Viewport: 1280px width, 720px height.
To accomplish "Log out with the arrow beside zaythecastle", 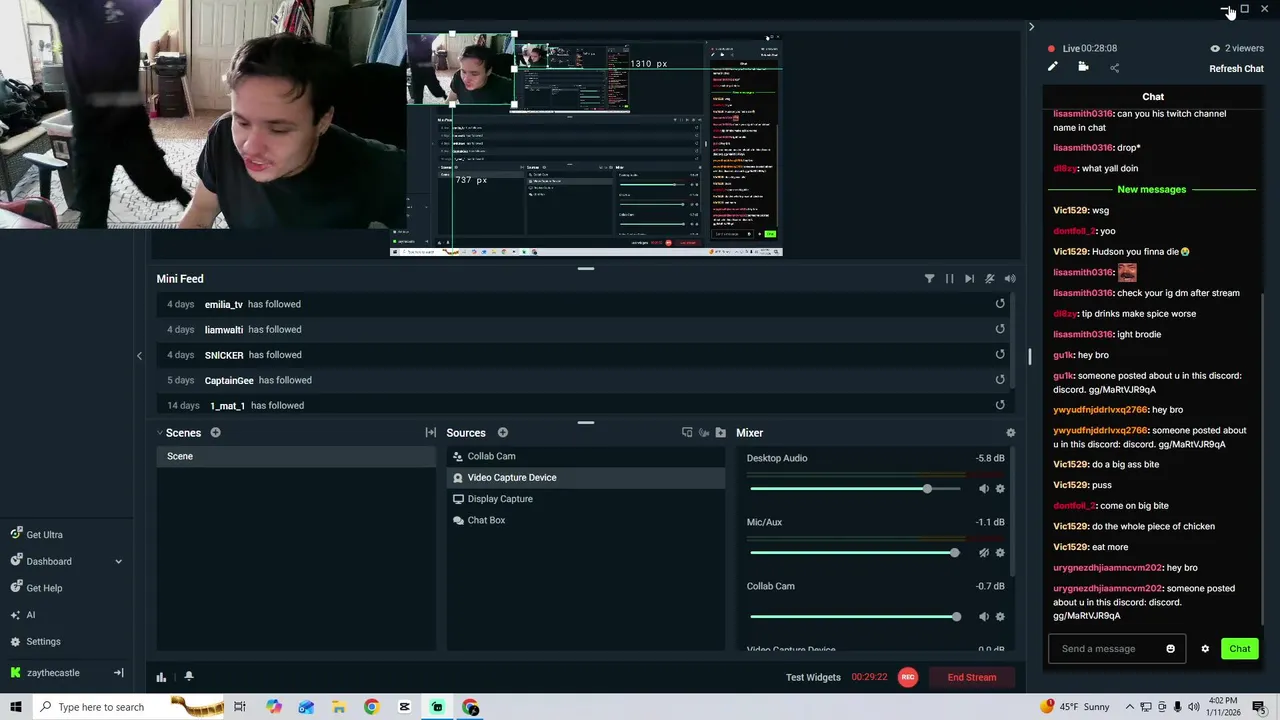I will 118,673.
